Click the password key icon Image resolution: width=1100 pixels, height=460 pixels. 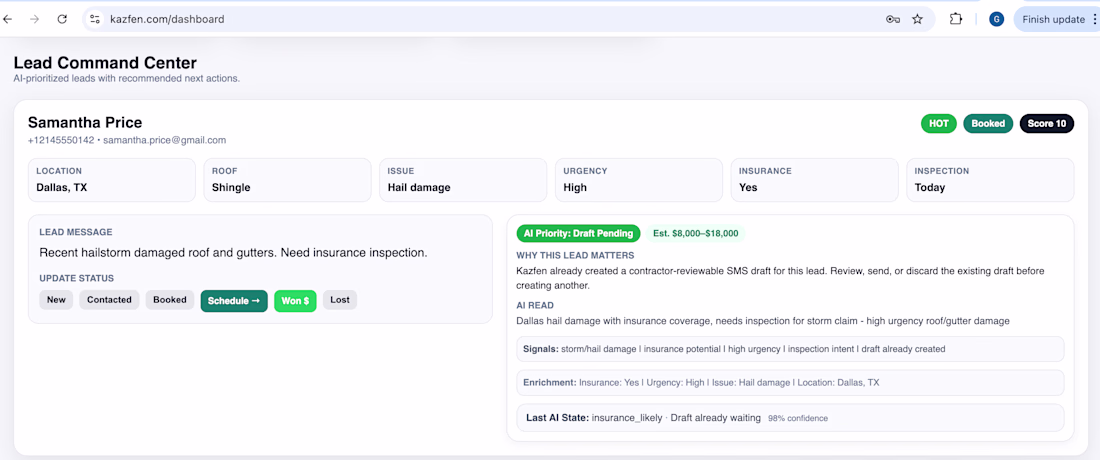tap(892, 20)
